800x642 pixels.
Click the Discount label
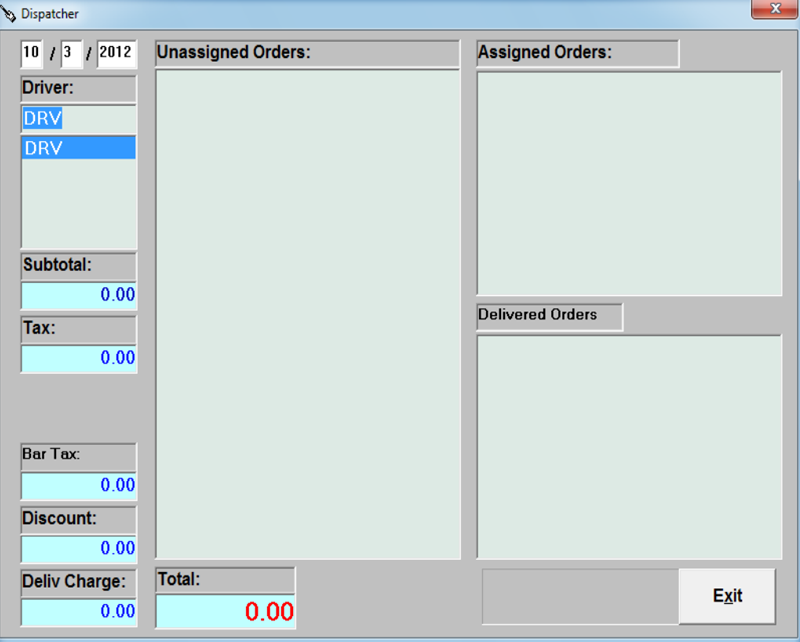(x=79, y=520)
